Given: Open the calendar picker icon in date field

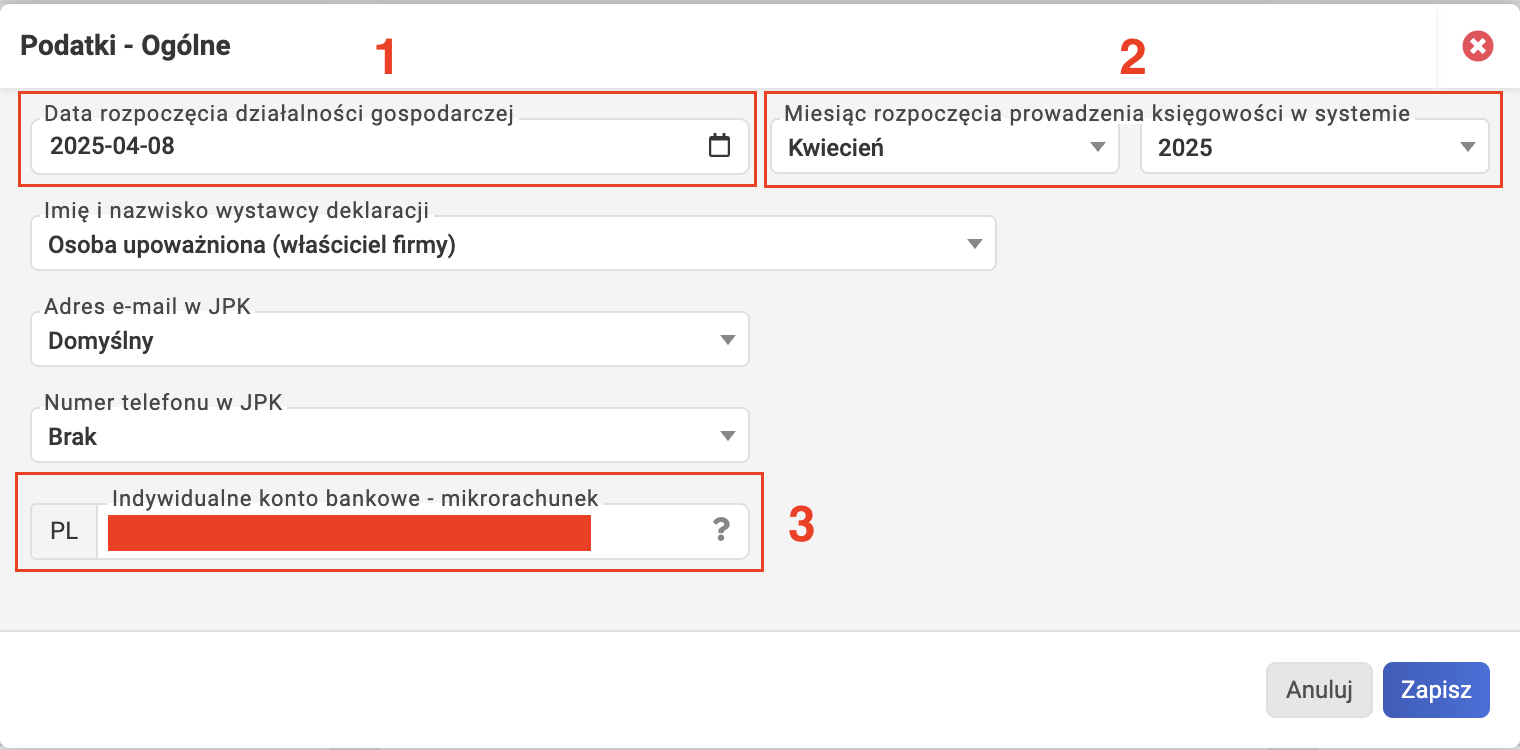Looking at the screenshot, I should [718, 146].
